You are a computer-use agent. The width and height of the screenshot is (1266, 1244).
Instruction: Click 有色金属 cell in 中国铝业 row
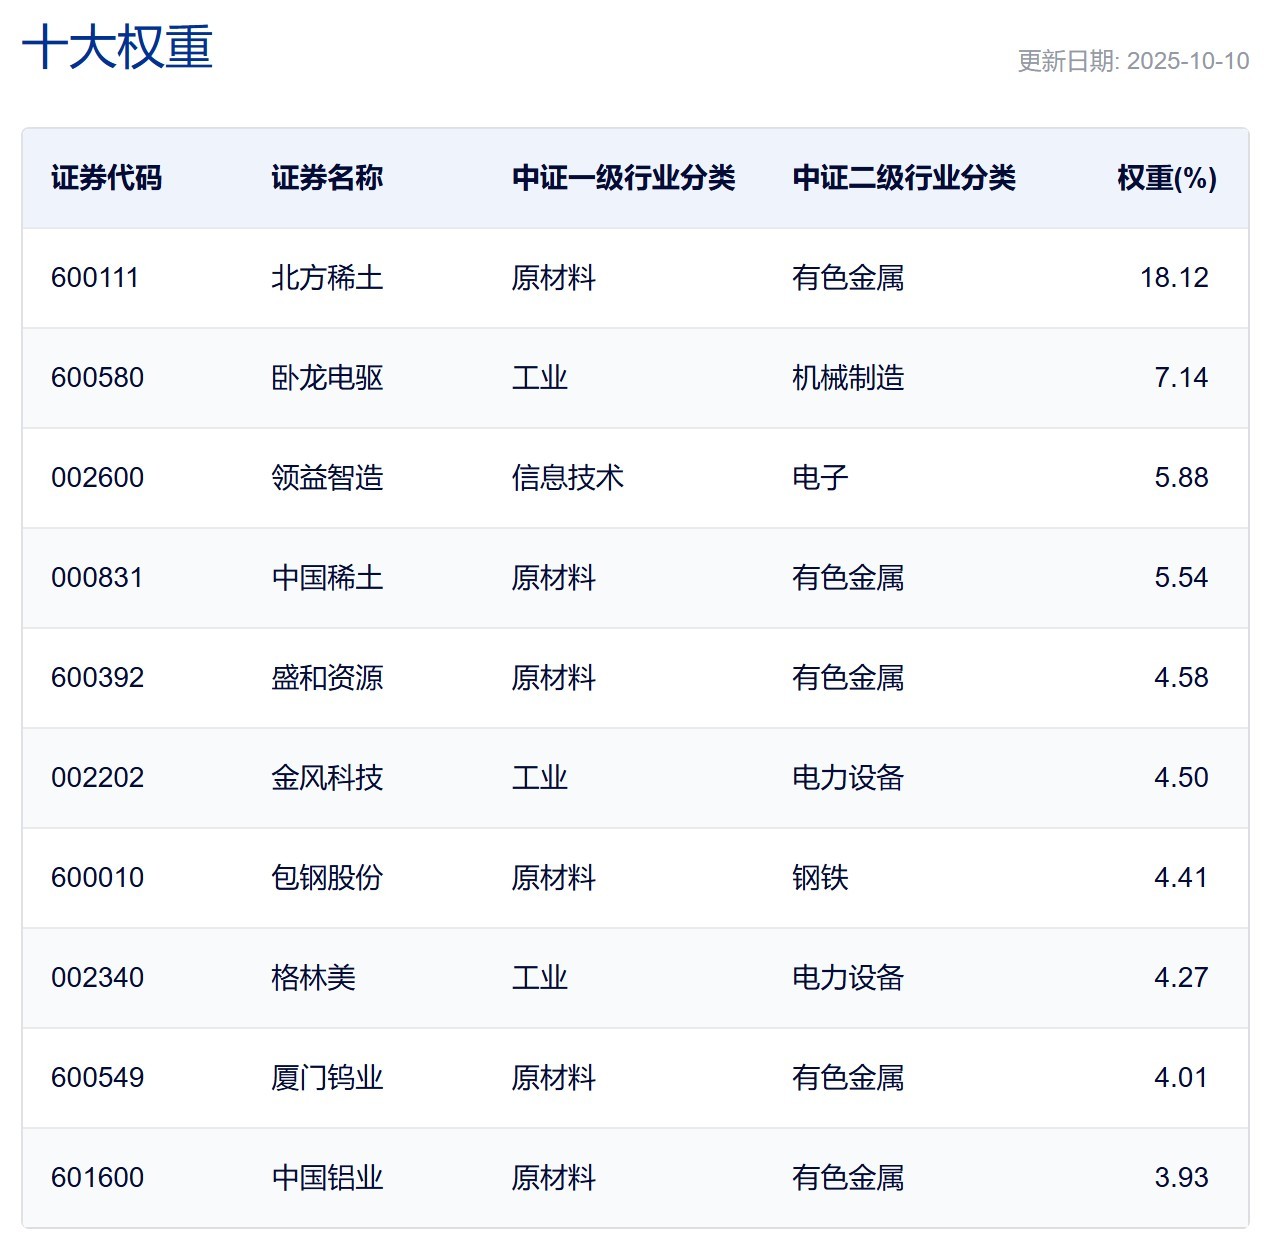848,1178
